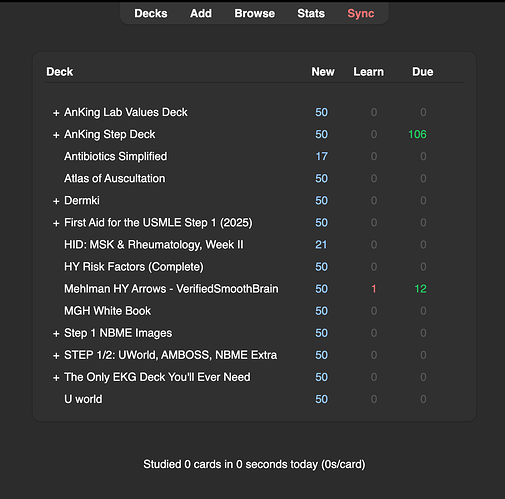Screen dimensions: 505x499
Task: Expand the Dermki deck
Action: pos(56,201)
